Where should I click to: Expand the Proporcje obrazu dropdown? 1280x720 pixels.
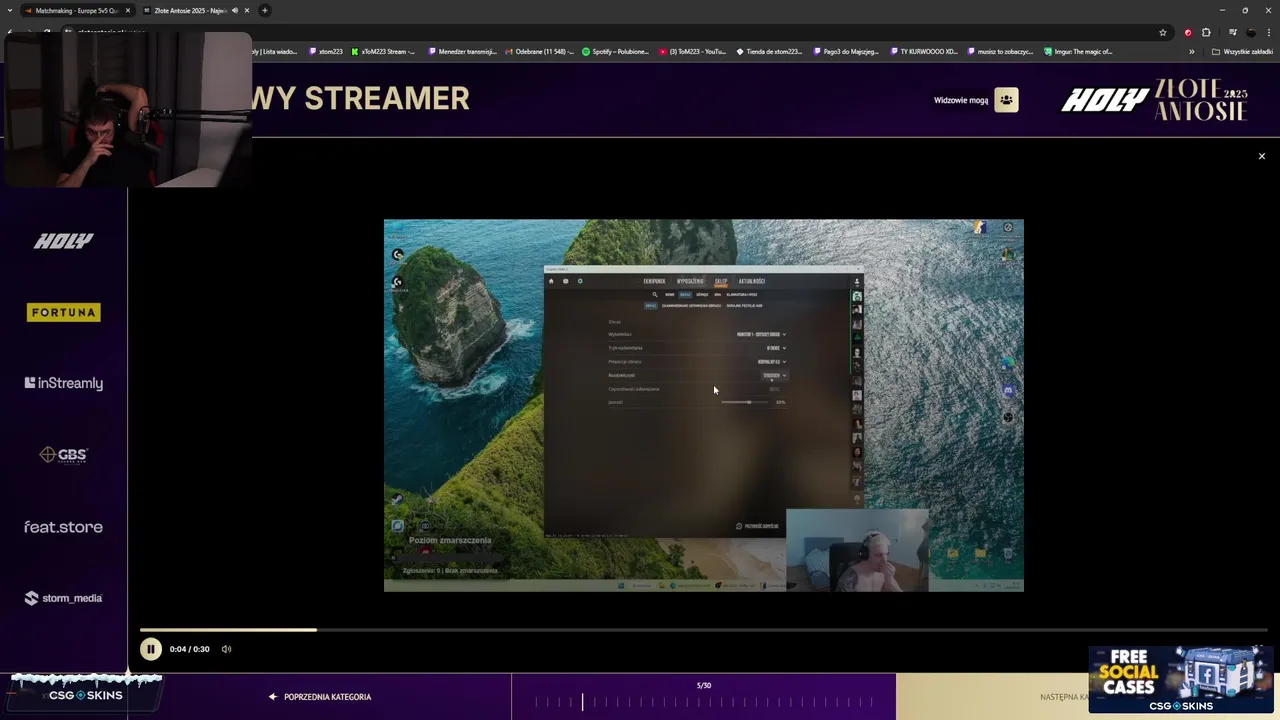(x=771, y=361)
